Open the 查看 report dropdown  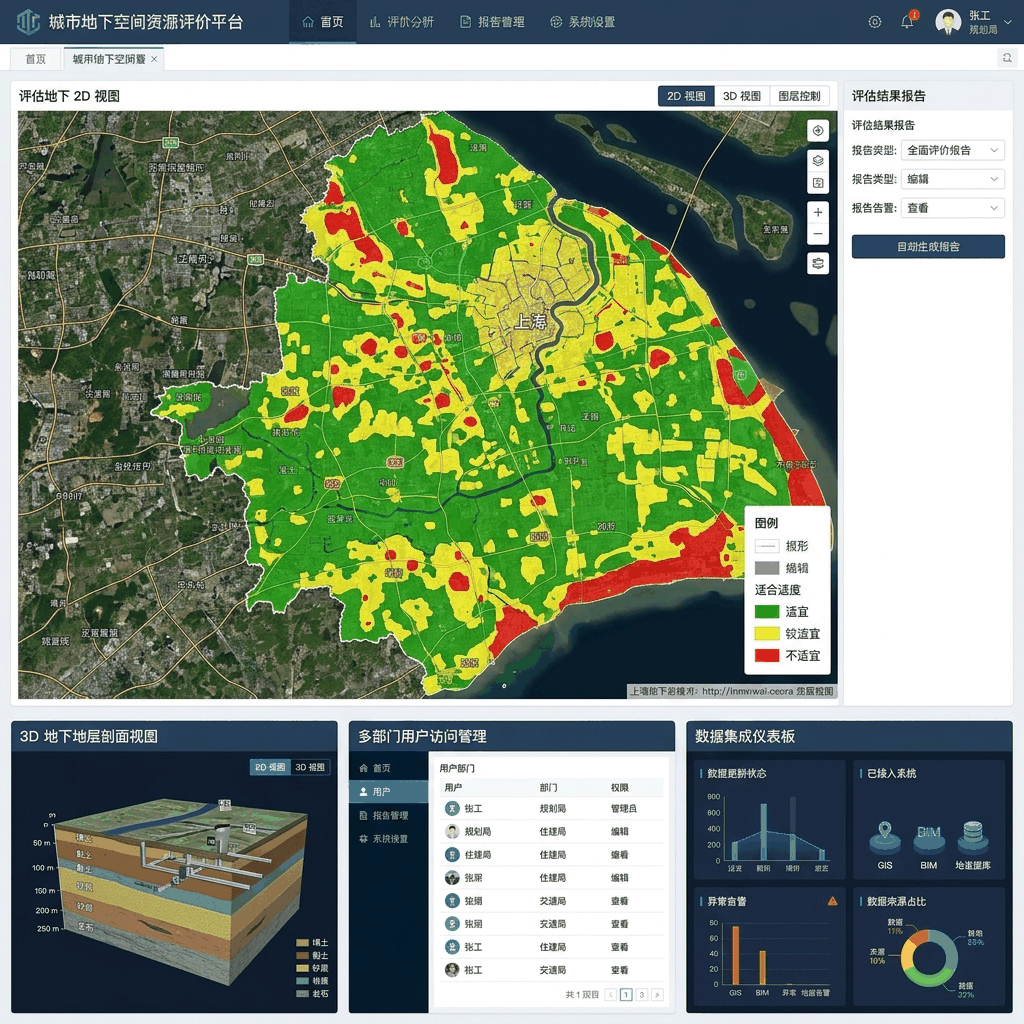(x=952, y=208)
